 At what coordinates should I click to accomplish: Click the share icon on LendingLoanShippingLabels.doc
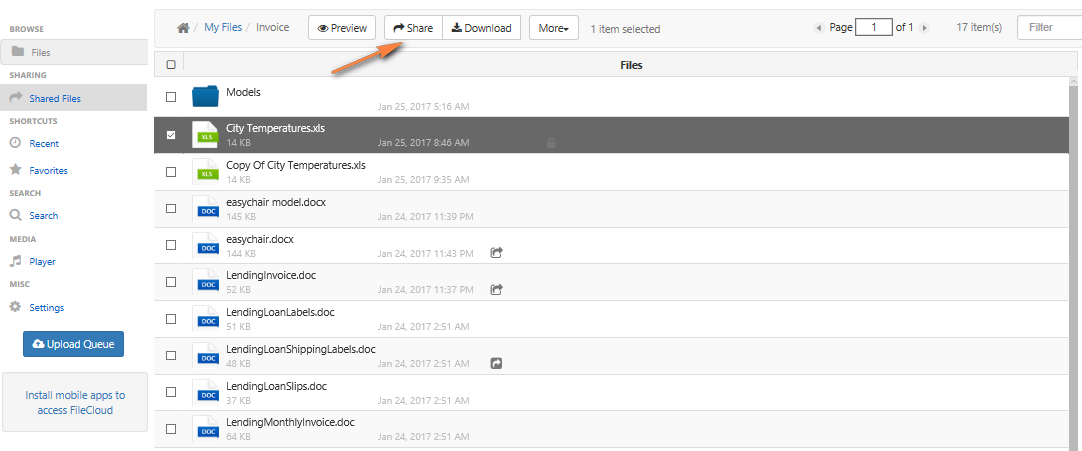[x=496, y=363]
